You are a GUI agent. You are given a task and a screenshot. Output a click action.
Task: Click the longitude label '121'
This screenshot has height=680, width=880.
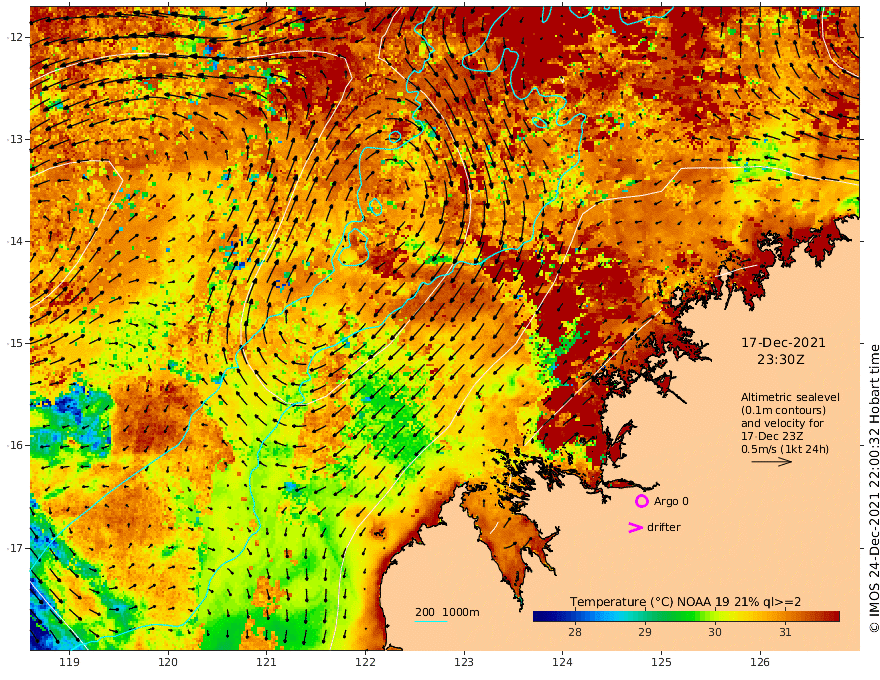pos(267,662)
